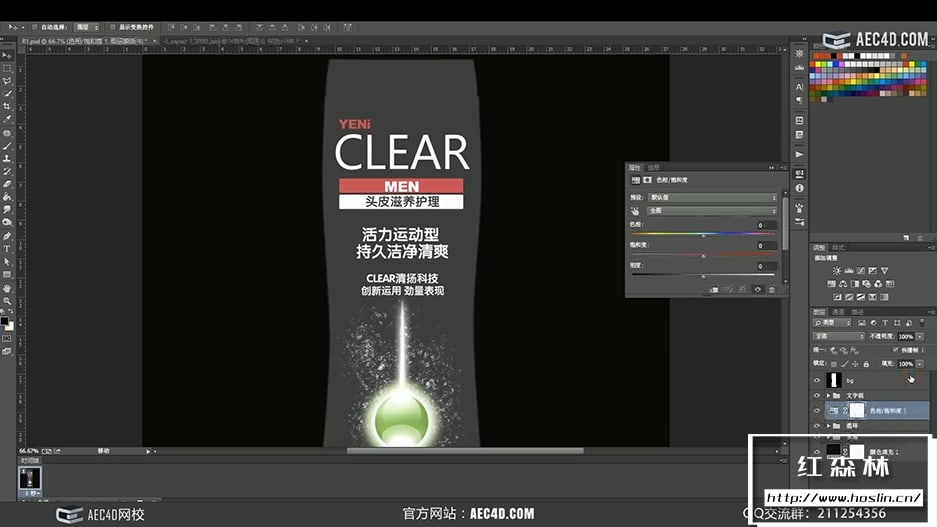Switch to the second document tab

click(x=232, y=41)
